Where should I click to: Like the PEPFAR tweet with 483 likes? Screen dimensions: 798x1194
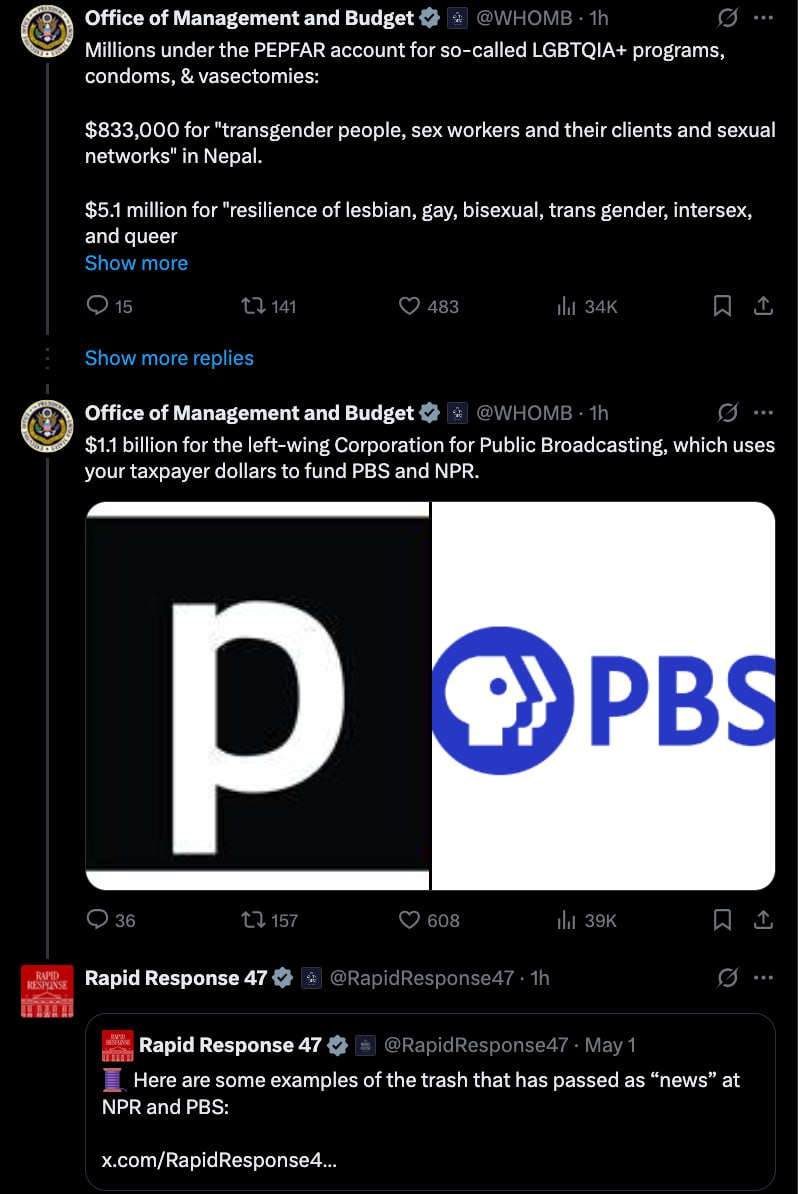[x=429, y=306]
